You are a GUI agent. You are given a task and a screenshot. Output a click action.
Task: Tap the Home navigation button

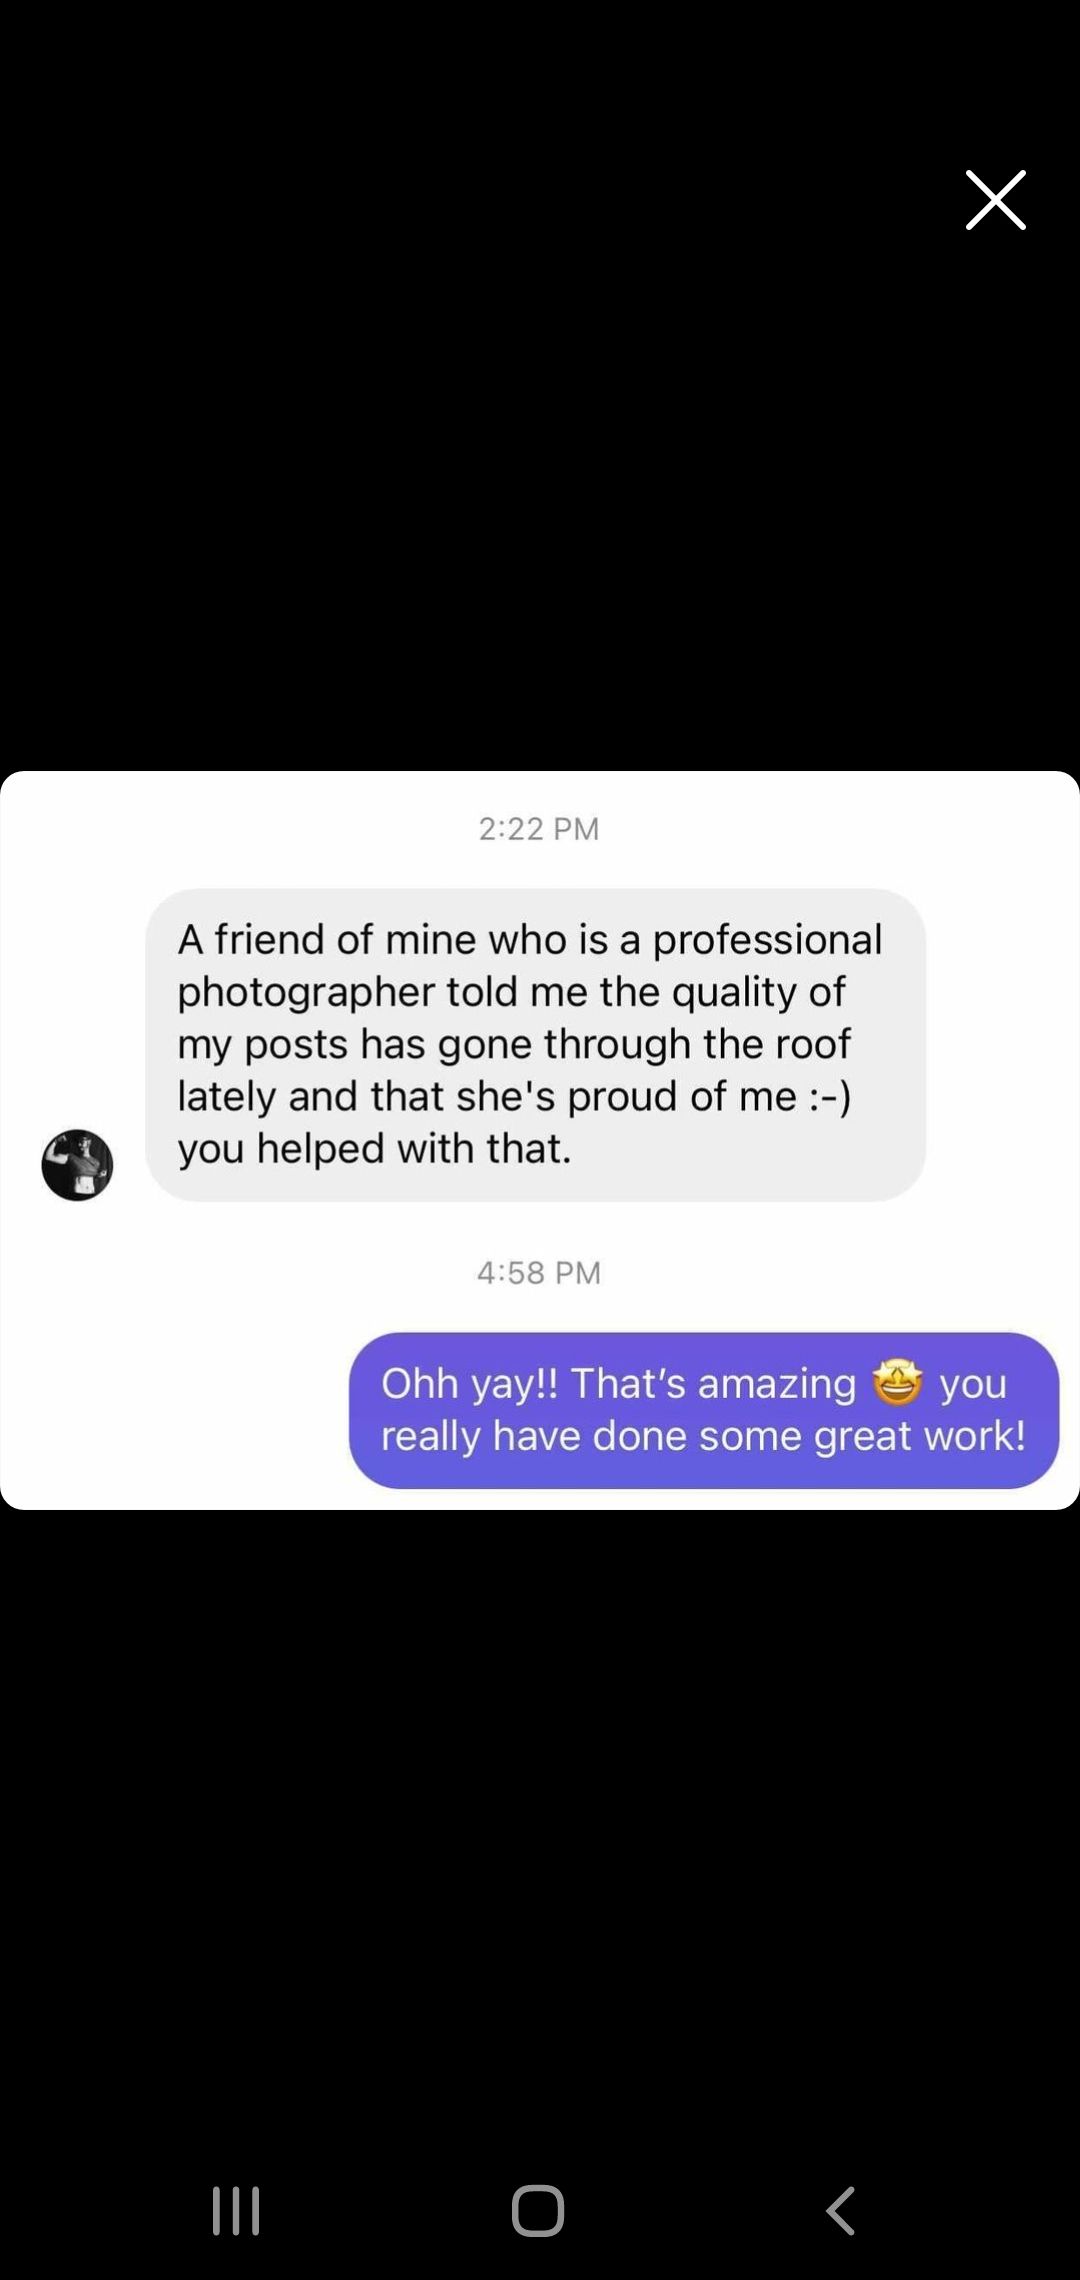point(538,2210)
